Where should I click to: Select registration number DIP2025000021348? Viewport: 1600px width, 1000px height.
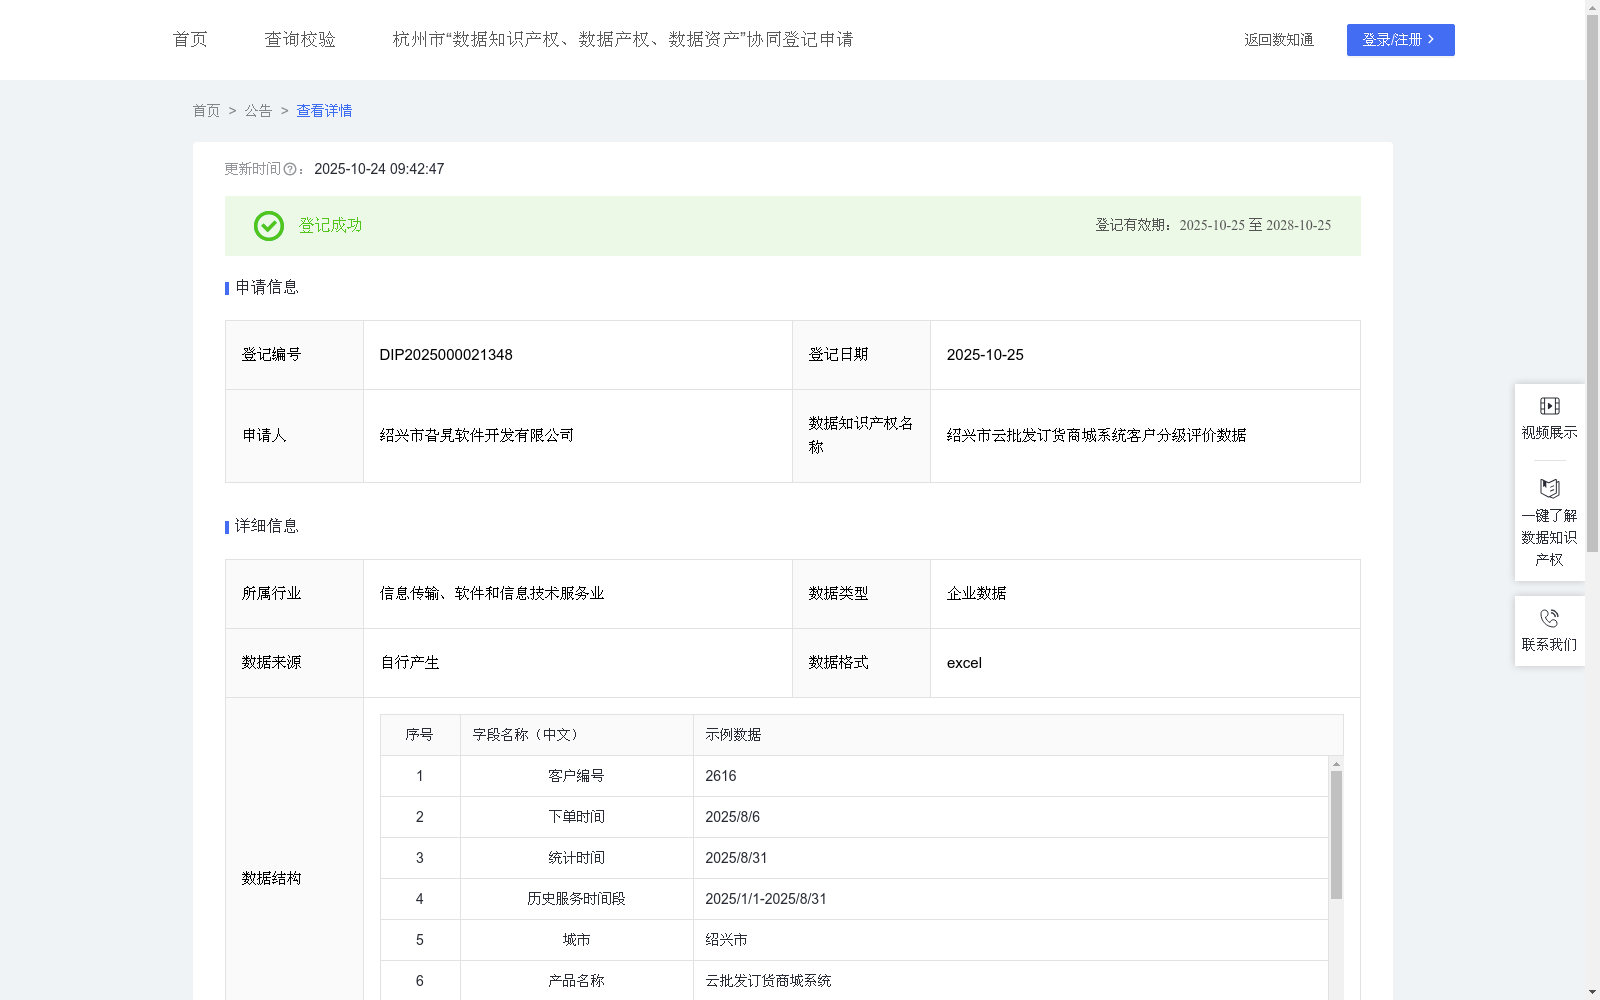coord(446,355)
